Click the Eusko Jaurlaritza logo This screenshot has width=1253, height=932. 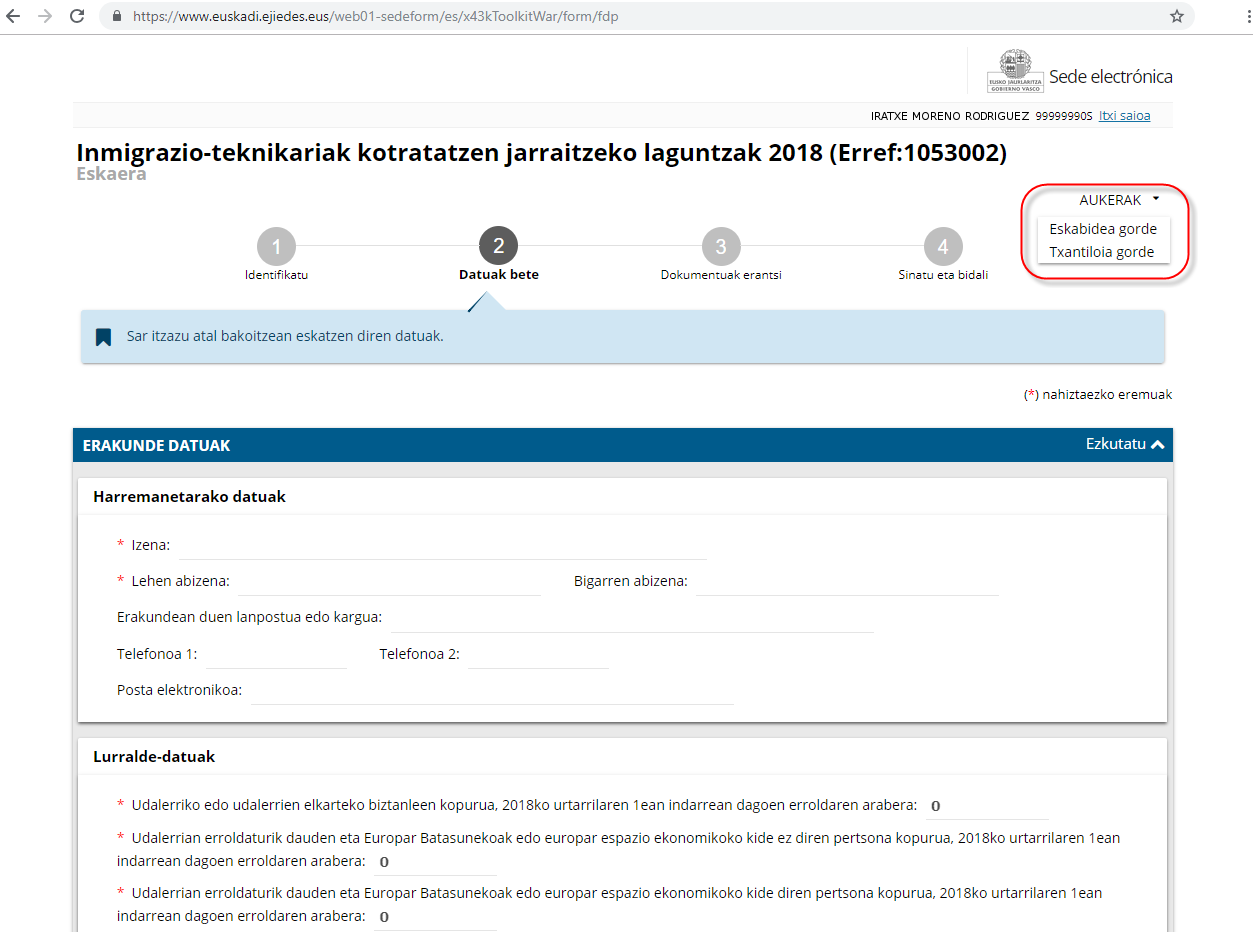point(1015,72)
